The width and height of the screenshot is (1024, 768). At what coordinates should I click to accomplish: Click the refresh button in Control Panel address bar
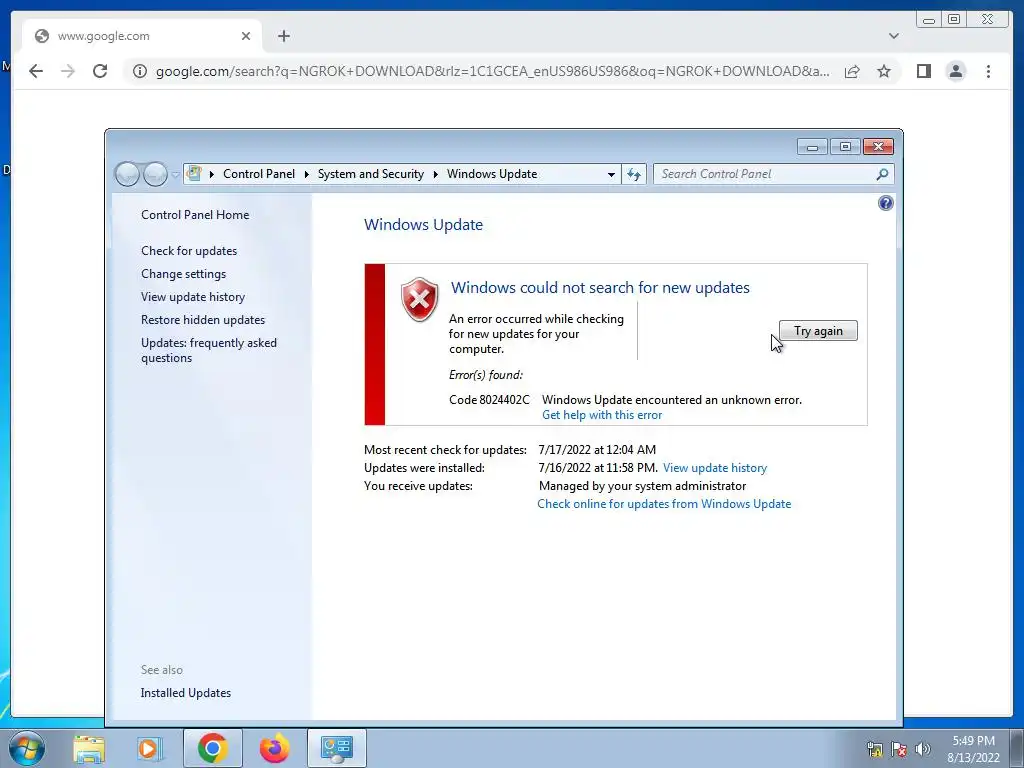[633, 174]
